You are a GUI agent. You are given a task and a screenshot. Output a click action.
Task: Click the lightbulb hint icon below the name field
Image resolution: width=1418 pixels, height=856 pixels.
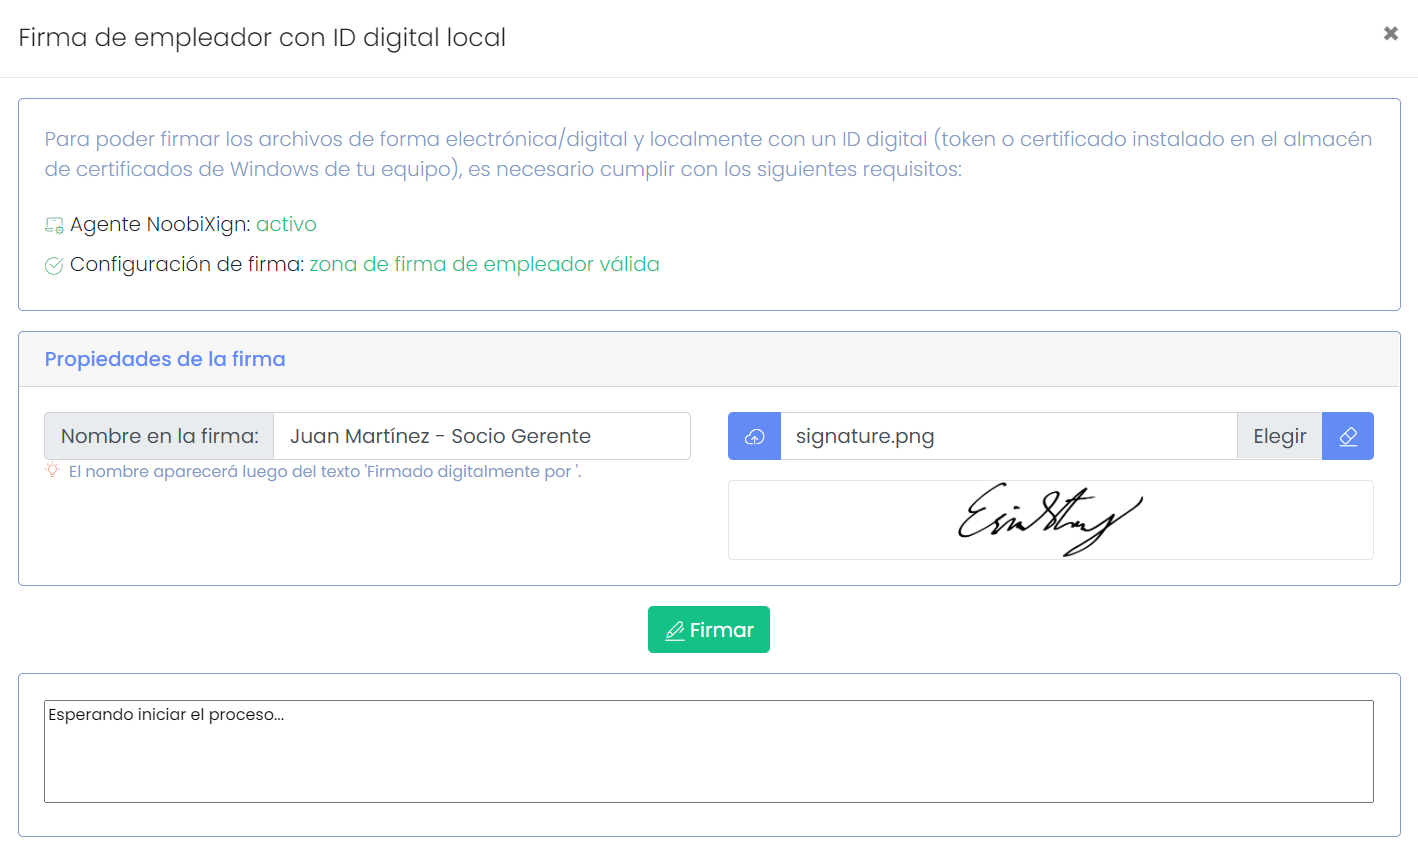[50, 471]
